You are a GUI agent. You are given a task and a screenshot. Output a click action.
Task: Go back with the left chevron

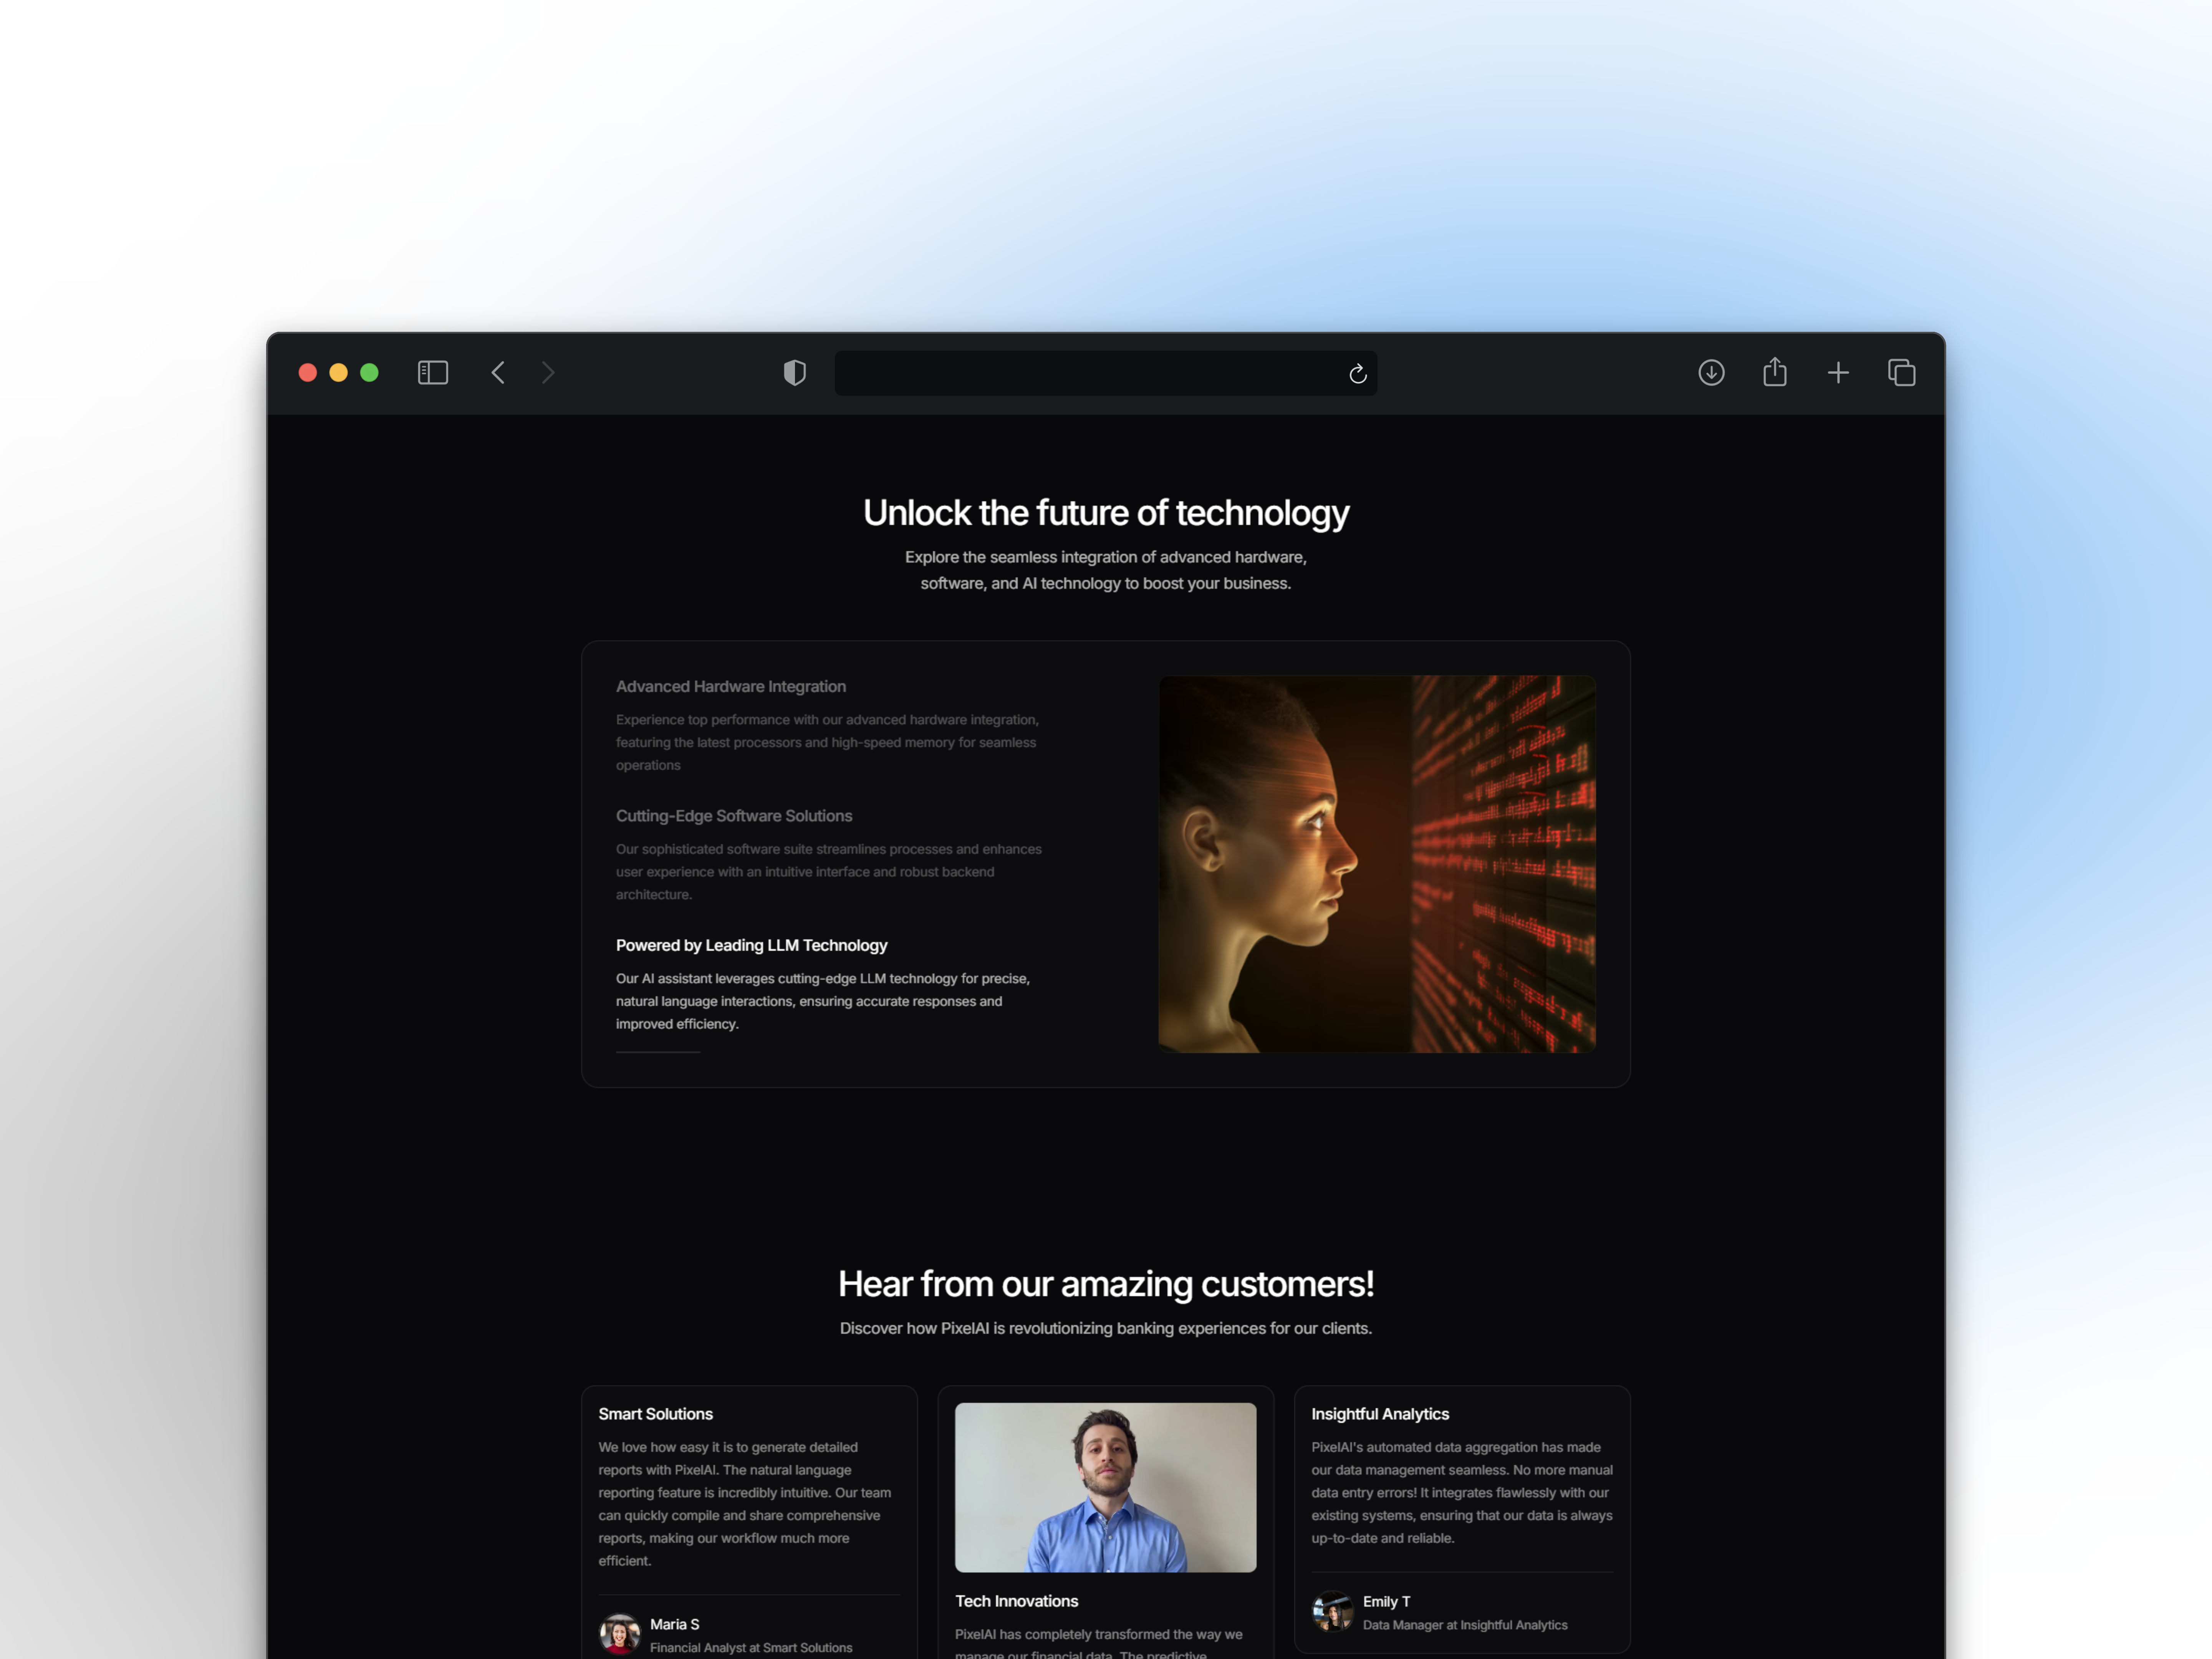(498, 373)
